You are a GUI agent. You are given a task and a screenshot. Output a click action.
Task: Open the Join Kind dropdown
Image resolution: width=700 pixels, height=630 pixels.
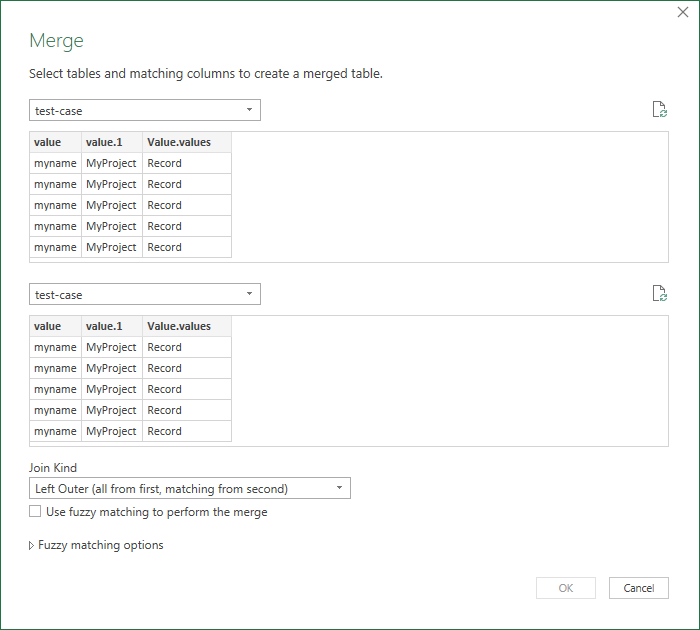[190, 488]
